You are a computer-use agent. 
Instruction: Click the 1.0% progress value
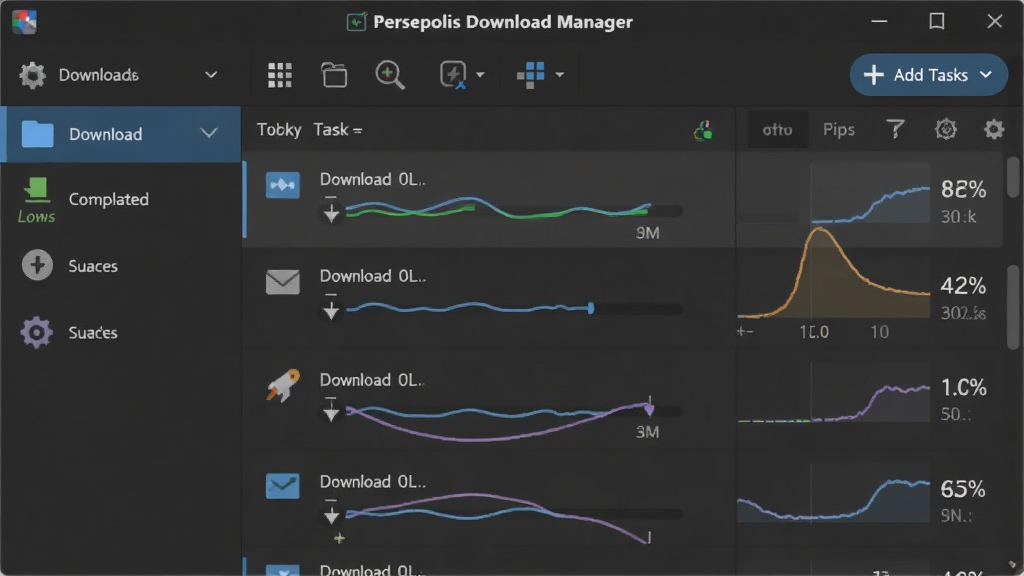[x=963, y=387]
